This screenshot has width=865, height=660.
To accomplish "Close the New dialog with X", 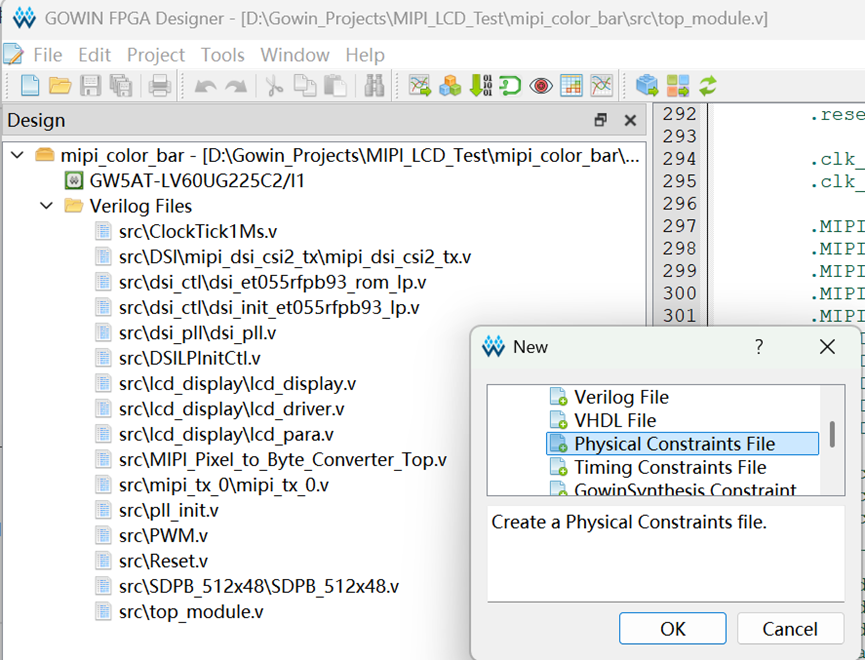I will click(827, 347).
